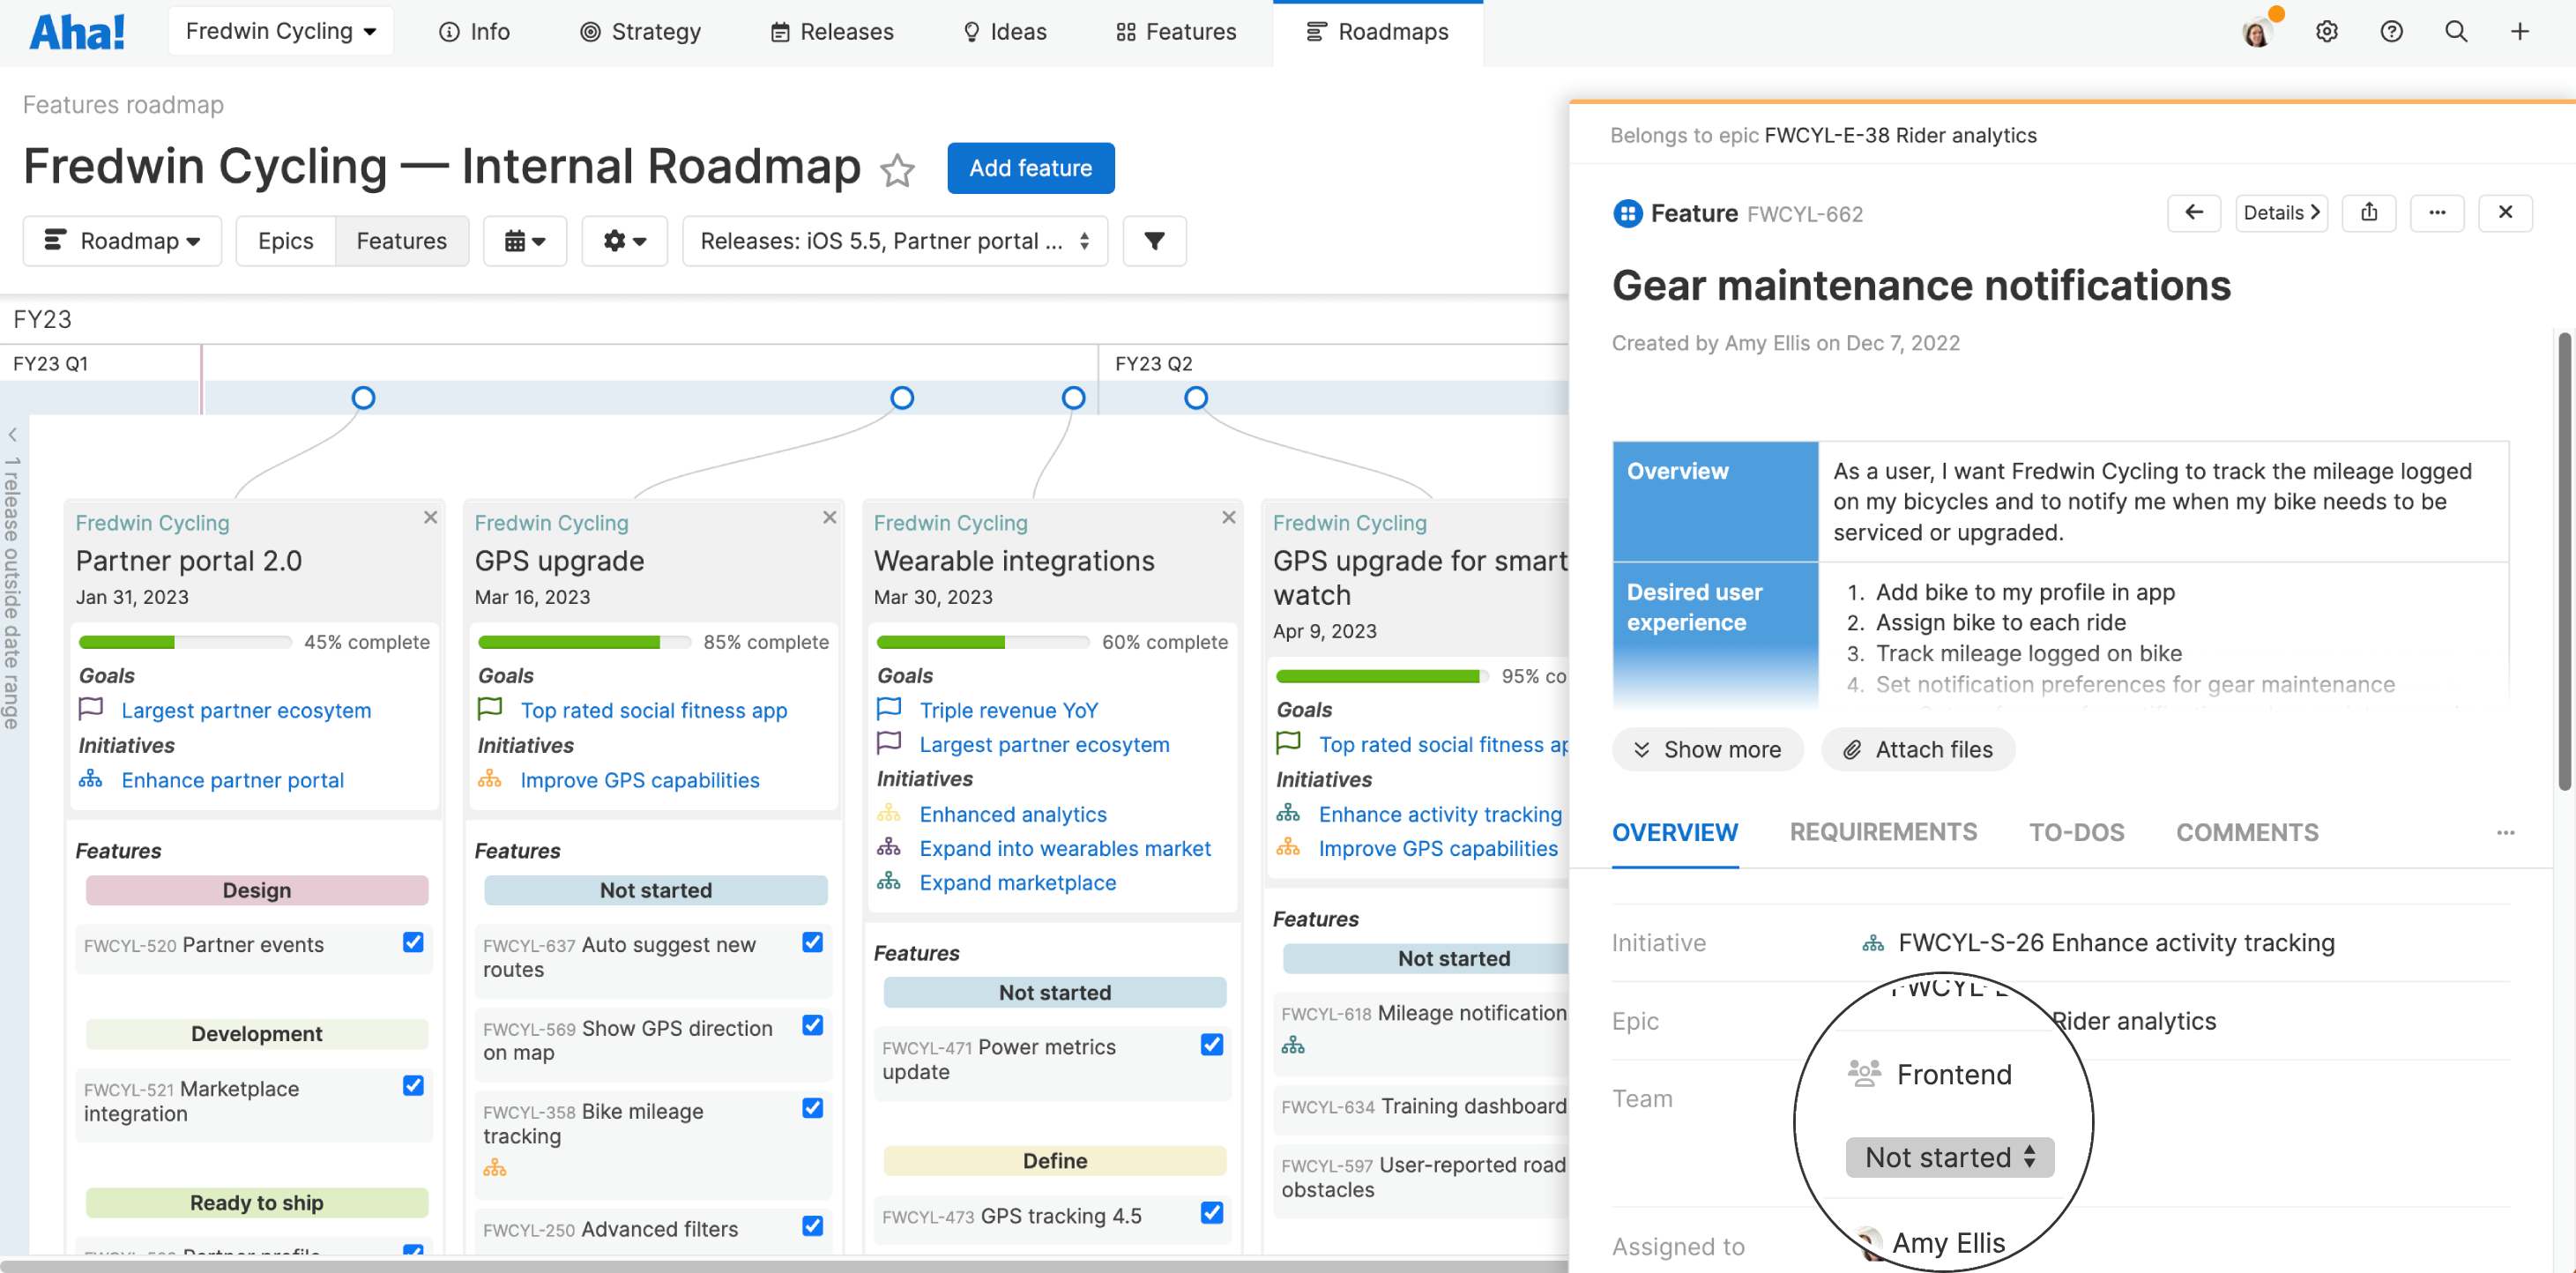Open the Ideas section from the top navigation
This screenshot has height=1273, width=2576.
pyautogui.click(x=1004, y=31)
